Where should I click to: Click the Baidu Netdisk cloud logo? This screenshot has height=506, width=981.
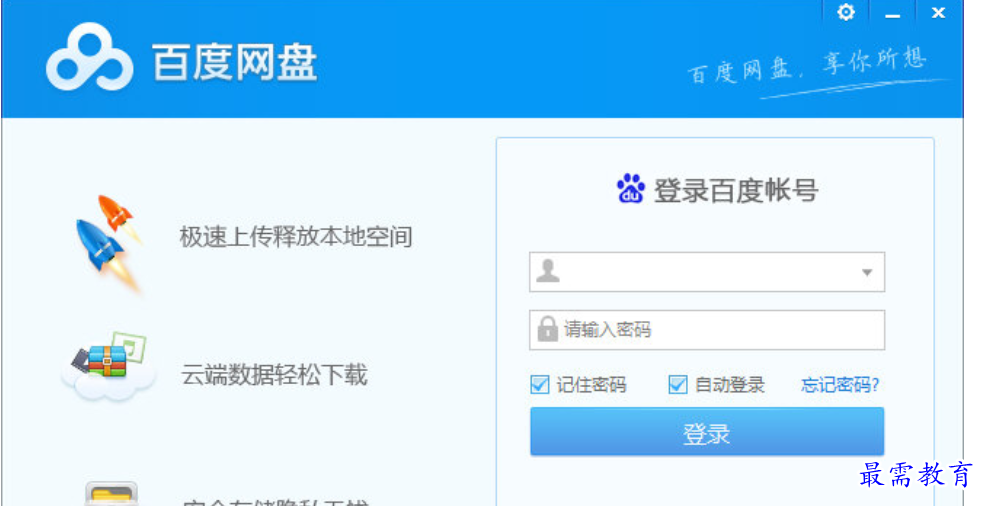(x=89, y=58)
